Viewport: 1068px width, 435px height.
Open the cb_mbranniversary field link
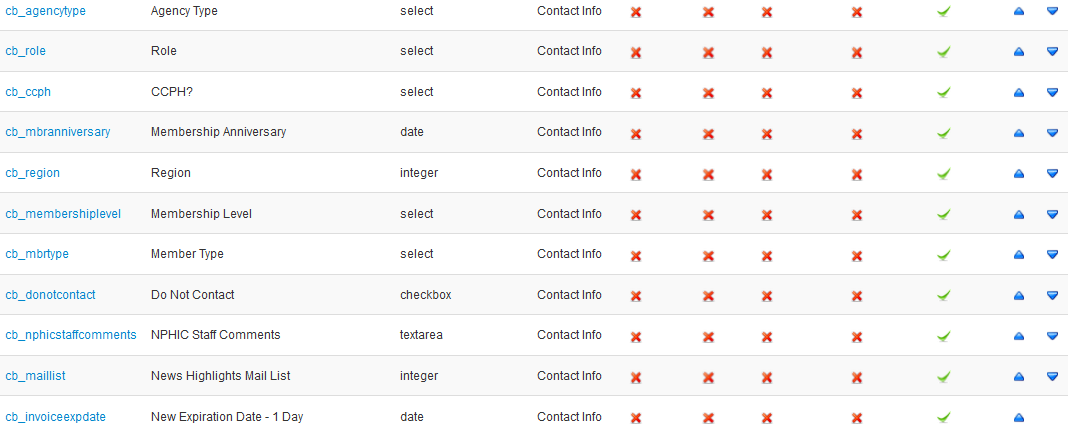(58, 132)
